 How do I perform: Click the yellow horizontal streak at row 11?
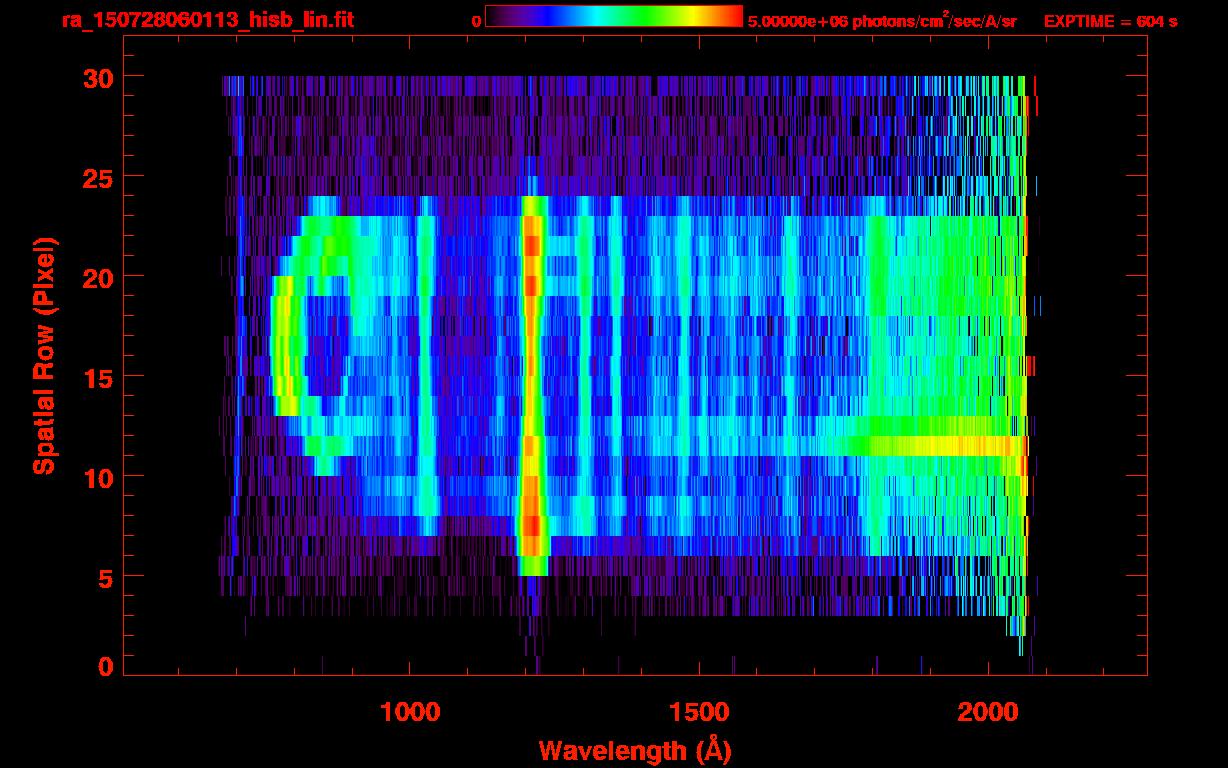pyautogui.click(x=945, y=445)
